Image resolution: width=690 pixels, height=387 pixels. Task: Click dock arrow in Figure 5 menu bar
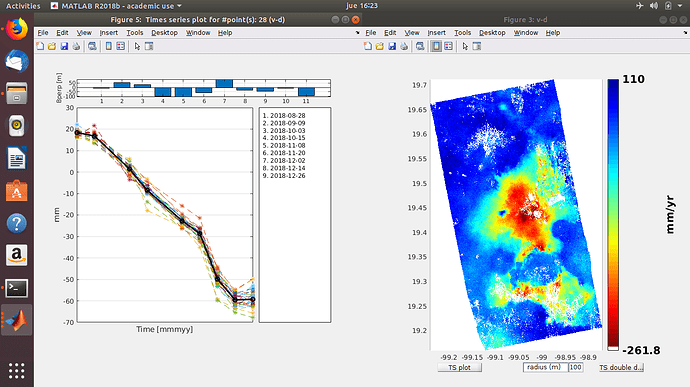click(357, 33)
